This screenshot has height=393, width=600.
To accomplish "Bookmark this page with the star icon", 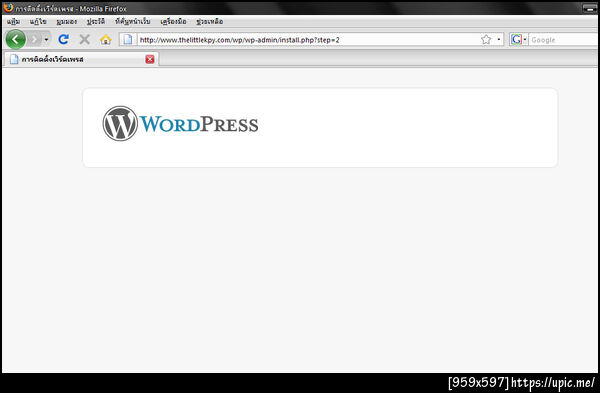I will (x=486, y=39).
